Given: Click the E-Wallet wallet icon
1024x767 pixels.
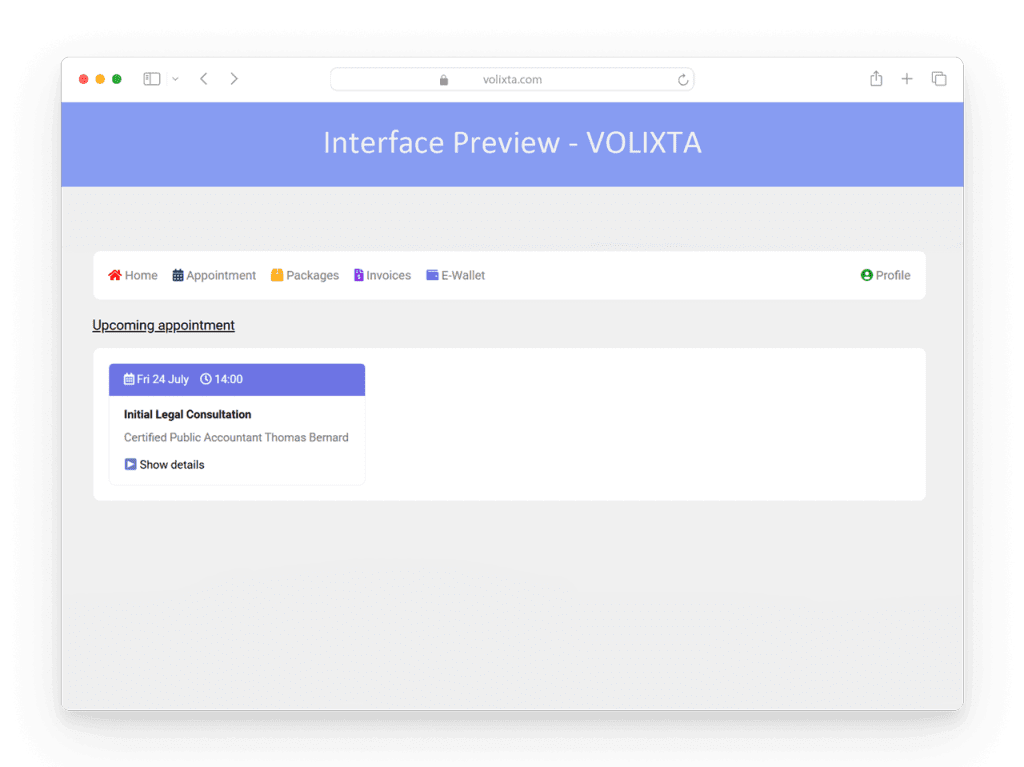Looking at the screenshot, I should coord(432,275).
